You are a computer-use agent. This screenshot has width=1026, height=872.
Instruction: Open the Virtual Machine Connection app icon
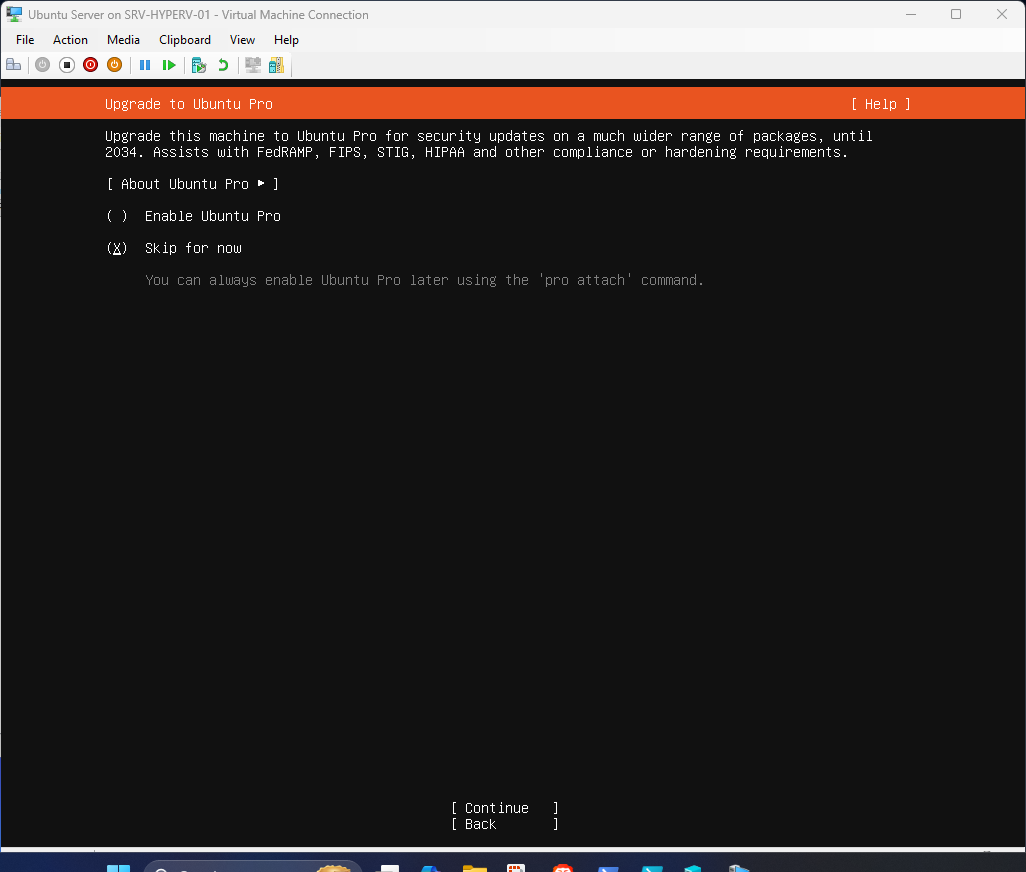(x=12, y=14)
